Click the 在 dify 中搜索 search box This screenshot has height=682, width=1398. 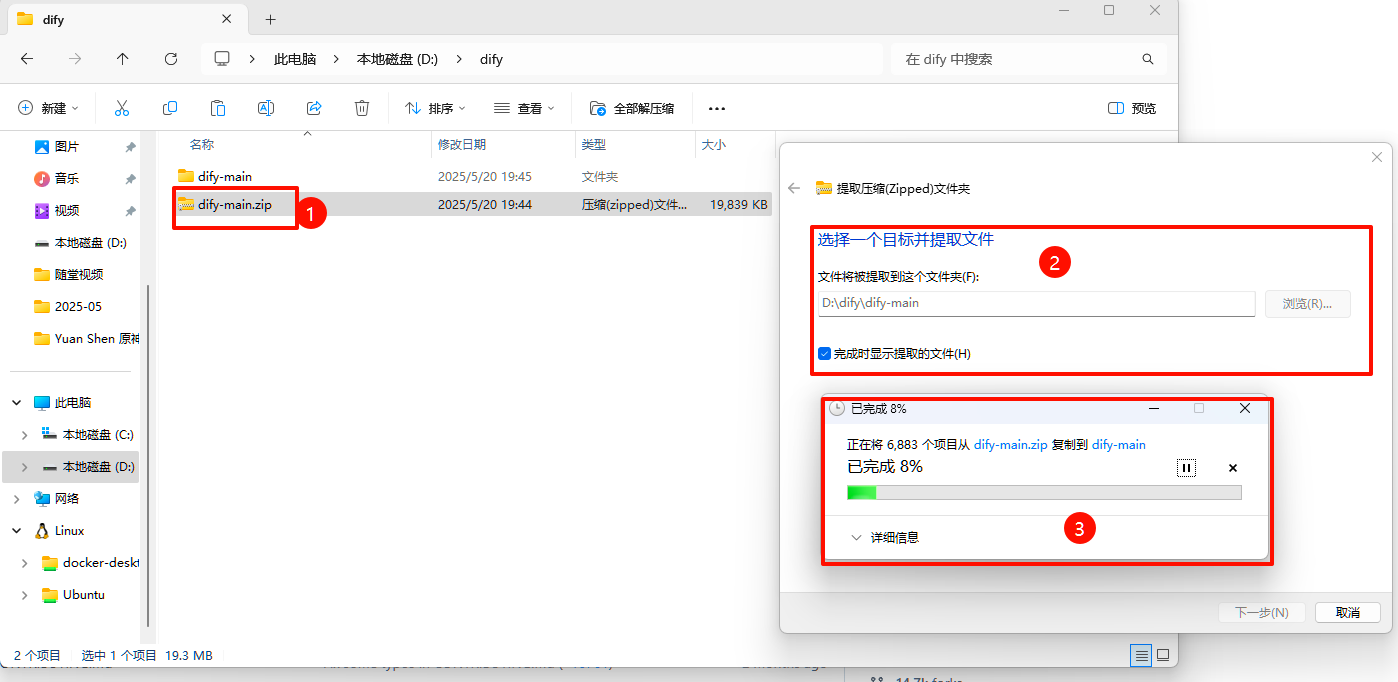point(1028,59)
